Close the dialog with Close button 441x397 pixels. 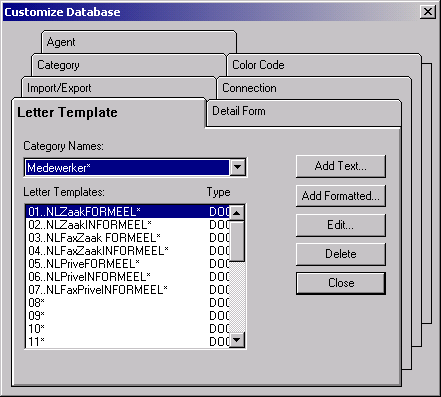(341, 283)
